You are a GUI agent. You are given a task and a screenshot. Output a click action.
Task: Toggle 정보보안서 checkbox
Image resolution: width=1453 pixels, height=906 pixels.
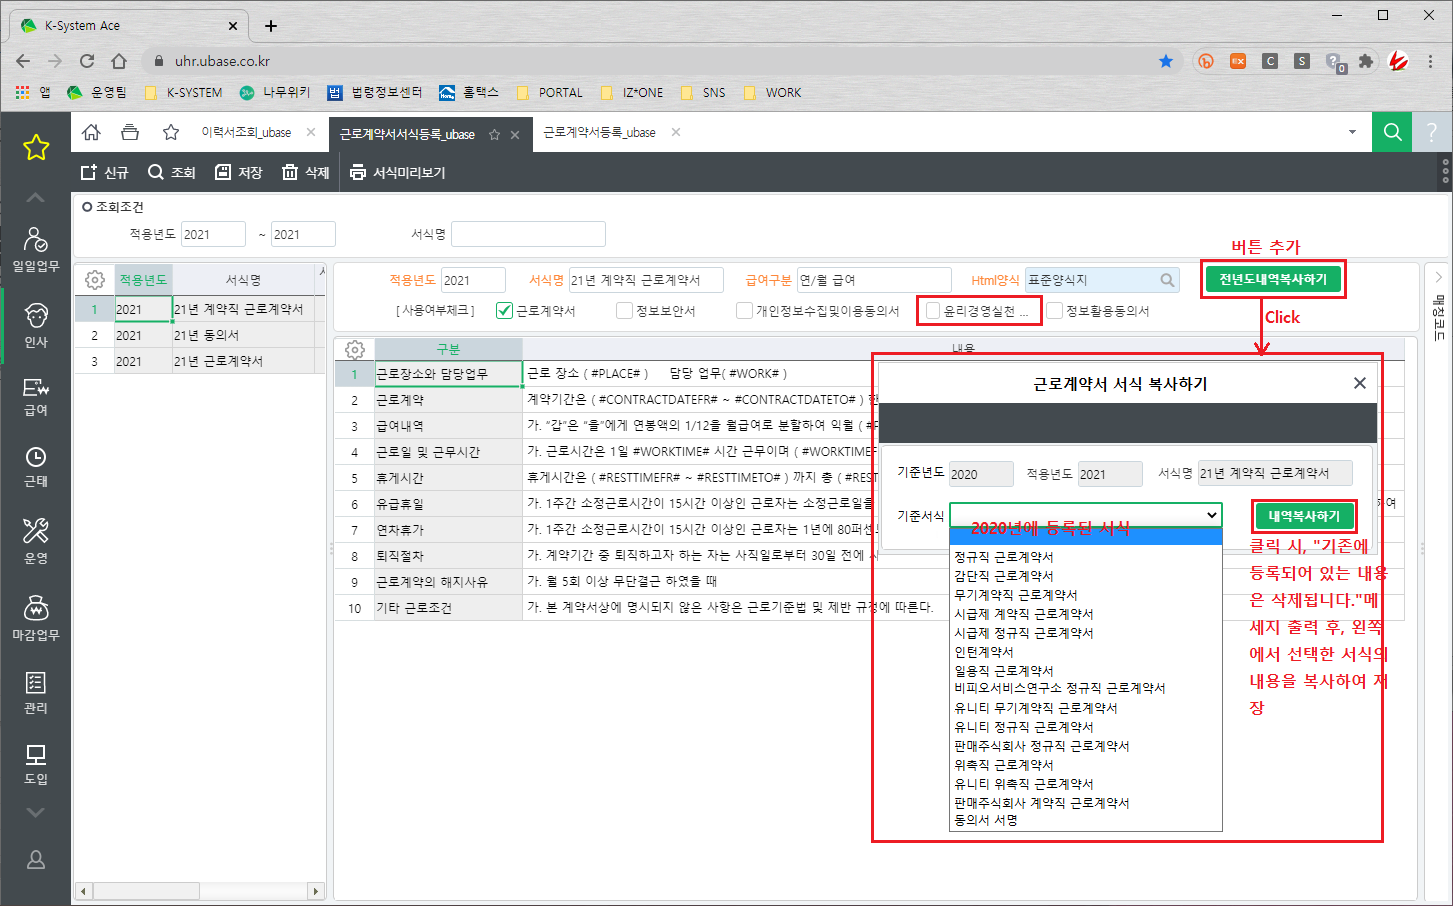[625, 311]
